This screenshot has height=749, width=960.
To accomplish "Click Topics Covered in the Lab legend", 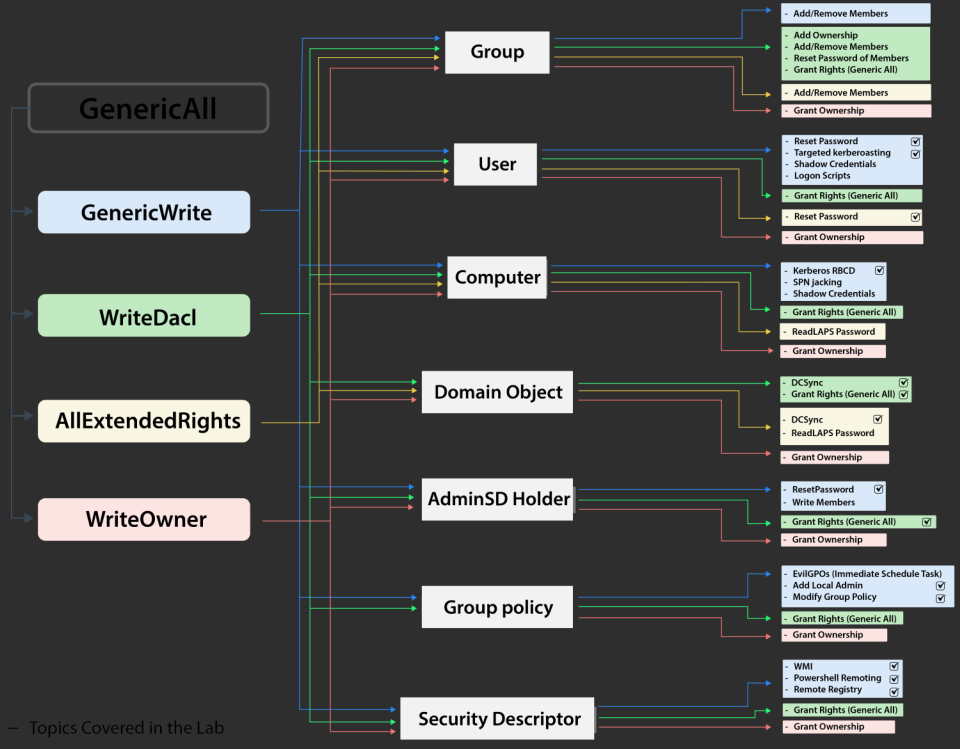I will [125, 728].
